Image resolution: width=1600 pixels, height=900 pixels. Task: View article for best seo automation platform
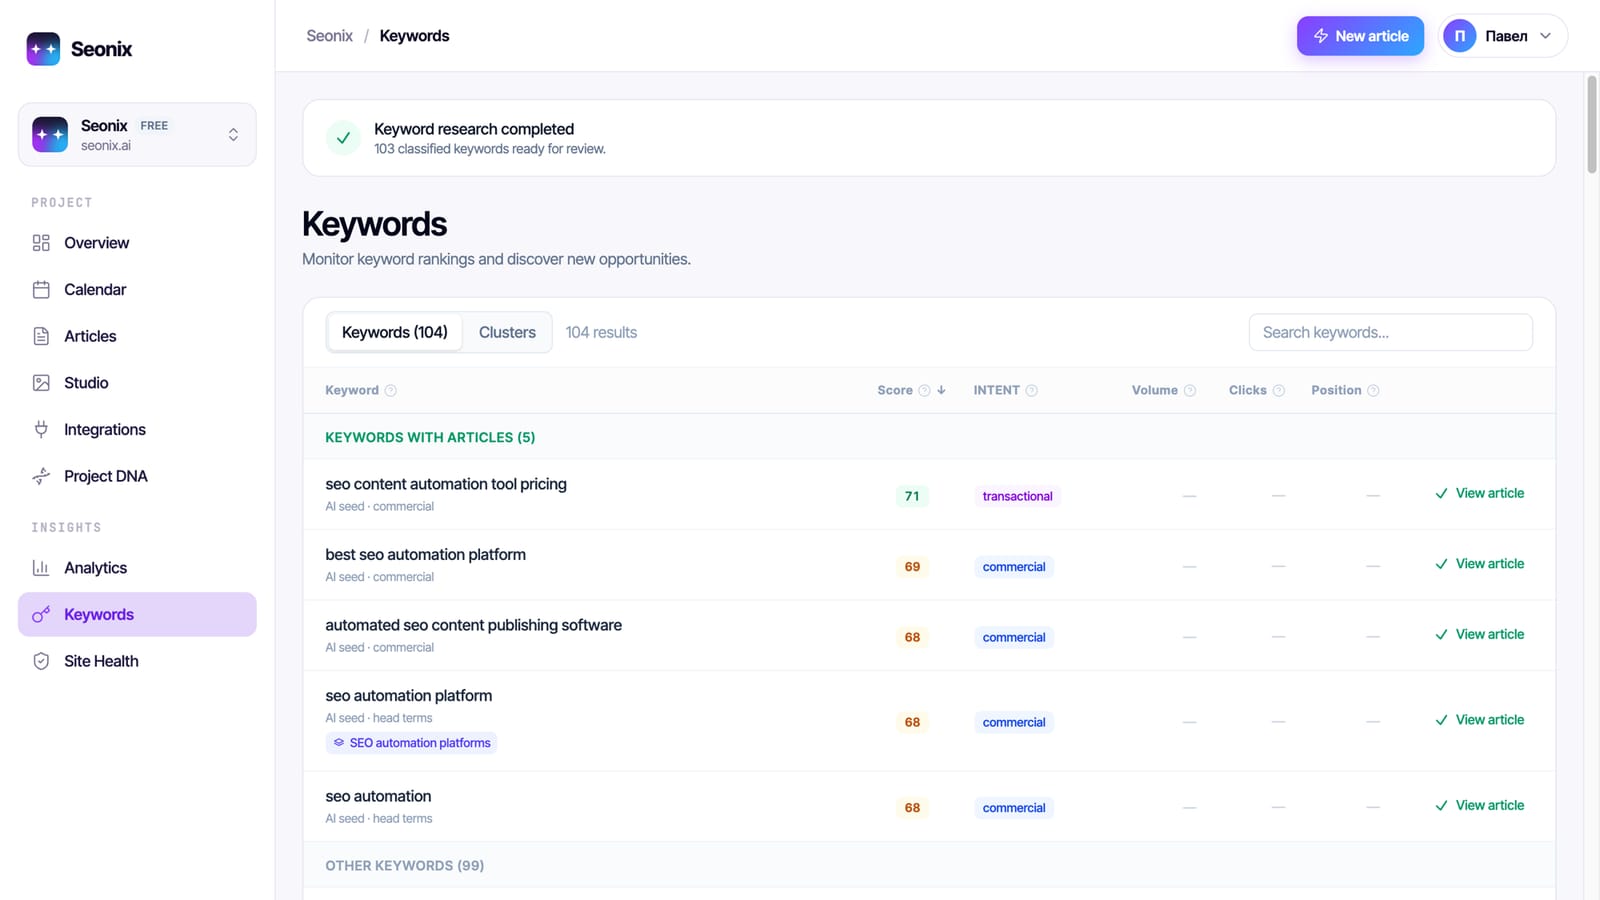1480,564
